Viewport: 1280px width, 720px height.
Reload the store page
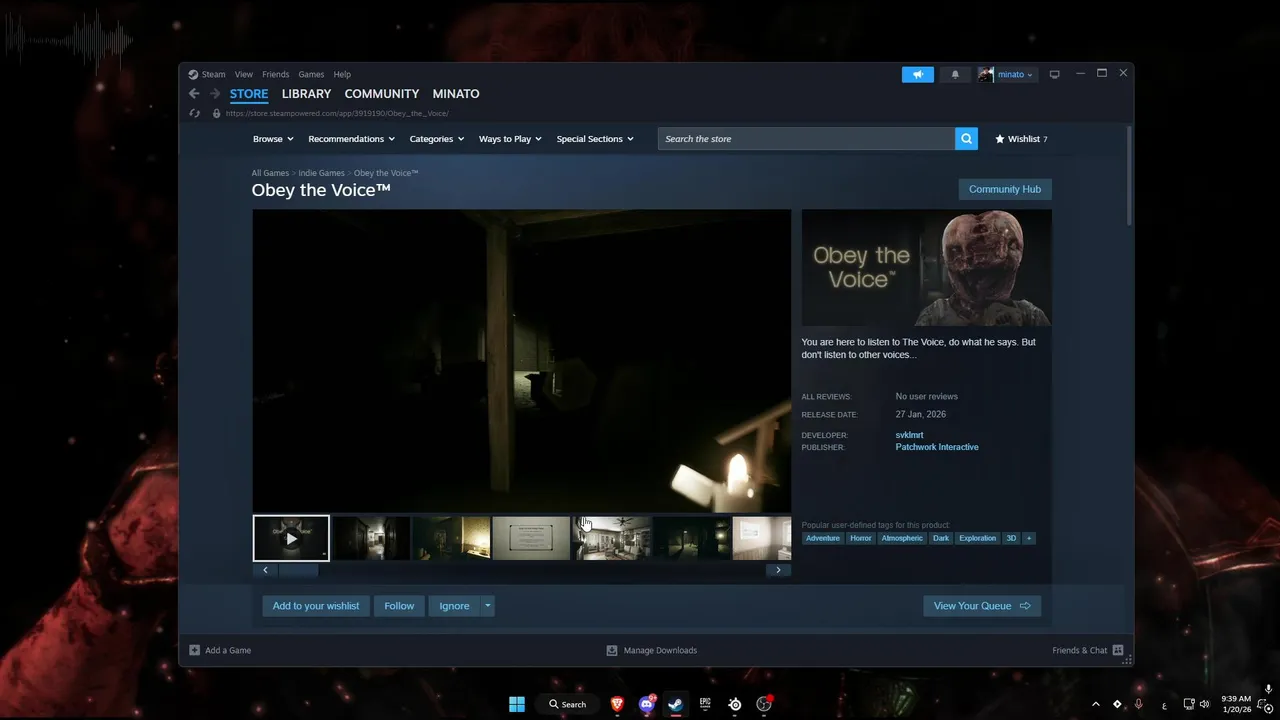195,113
